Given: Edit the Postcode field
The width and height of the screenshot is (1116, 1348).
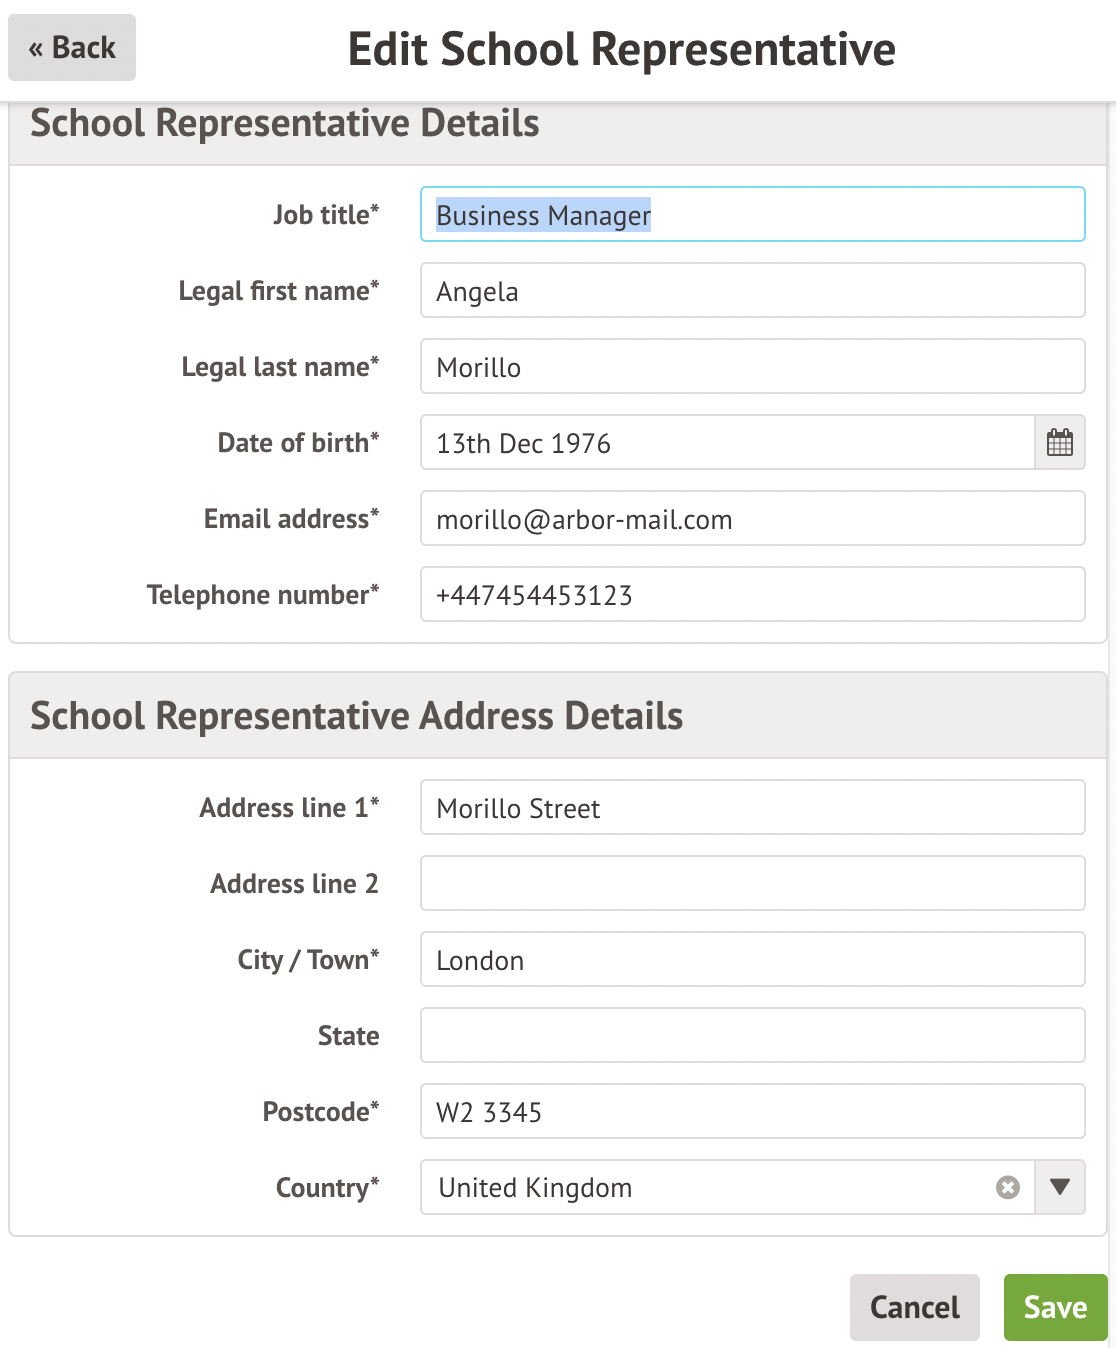Looking at the screenshot, I should [x=752, y=1112].
